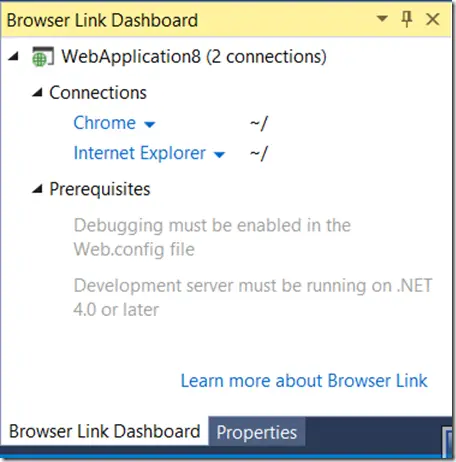Viewport: 456px width, 462px height.
Task: Select the Browser Link Dashboard bottom tab
Action: 104,431
